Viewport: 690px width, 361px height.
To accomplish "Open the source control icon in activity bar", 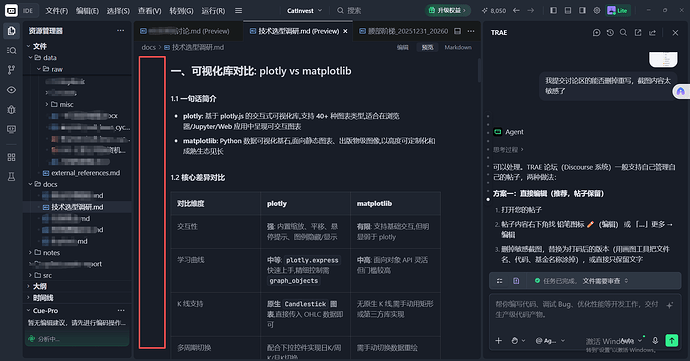I will pos(11,70).
